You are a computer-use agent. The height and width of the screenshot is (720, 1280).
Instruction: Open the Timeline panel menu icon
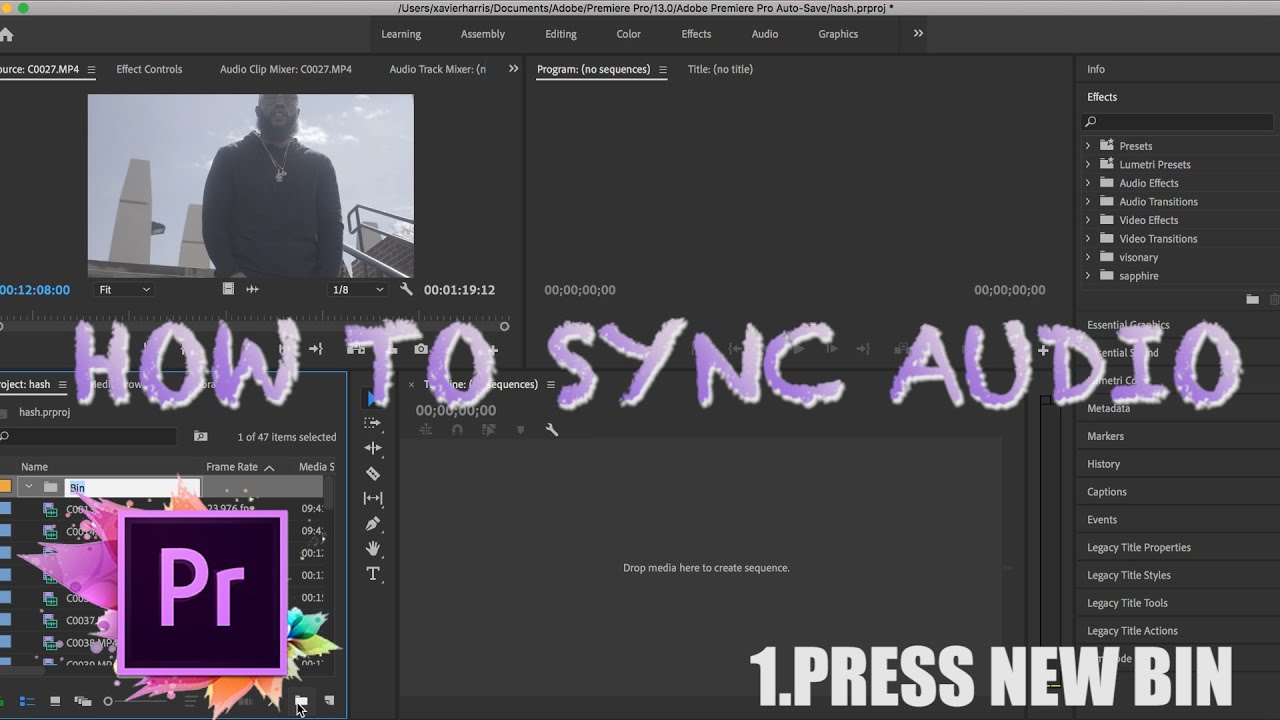click(x=550, y=385)
